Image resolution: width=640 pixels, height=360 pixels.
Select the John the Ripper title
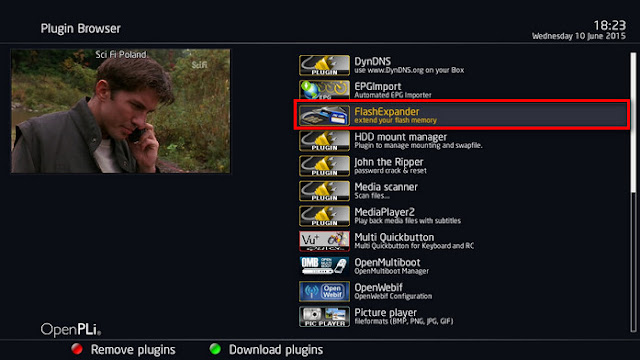pyautogui.click(x=389, y=162)
